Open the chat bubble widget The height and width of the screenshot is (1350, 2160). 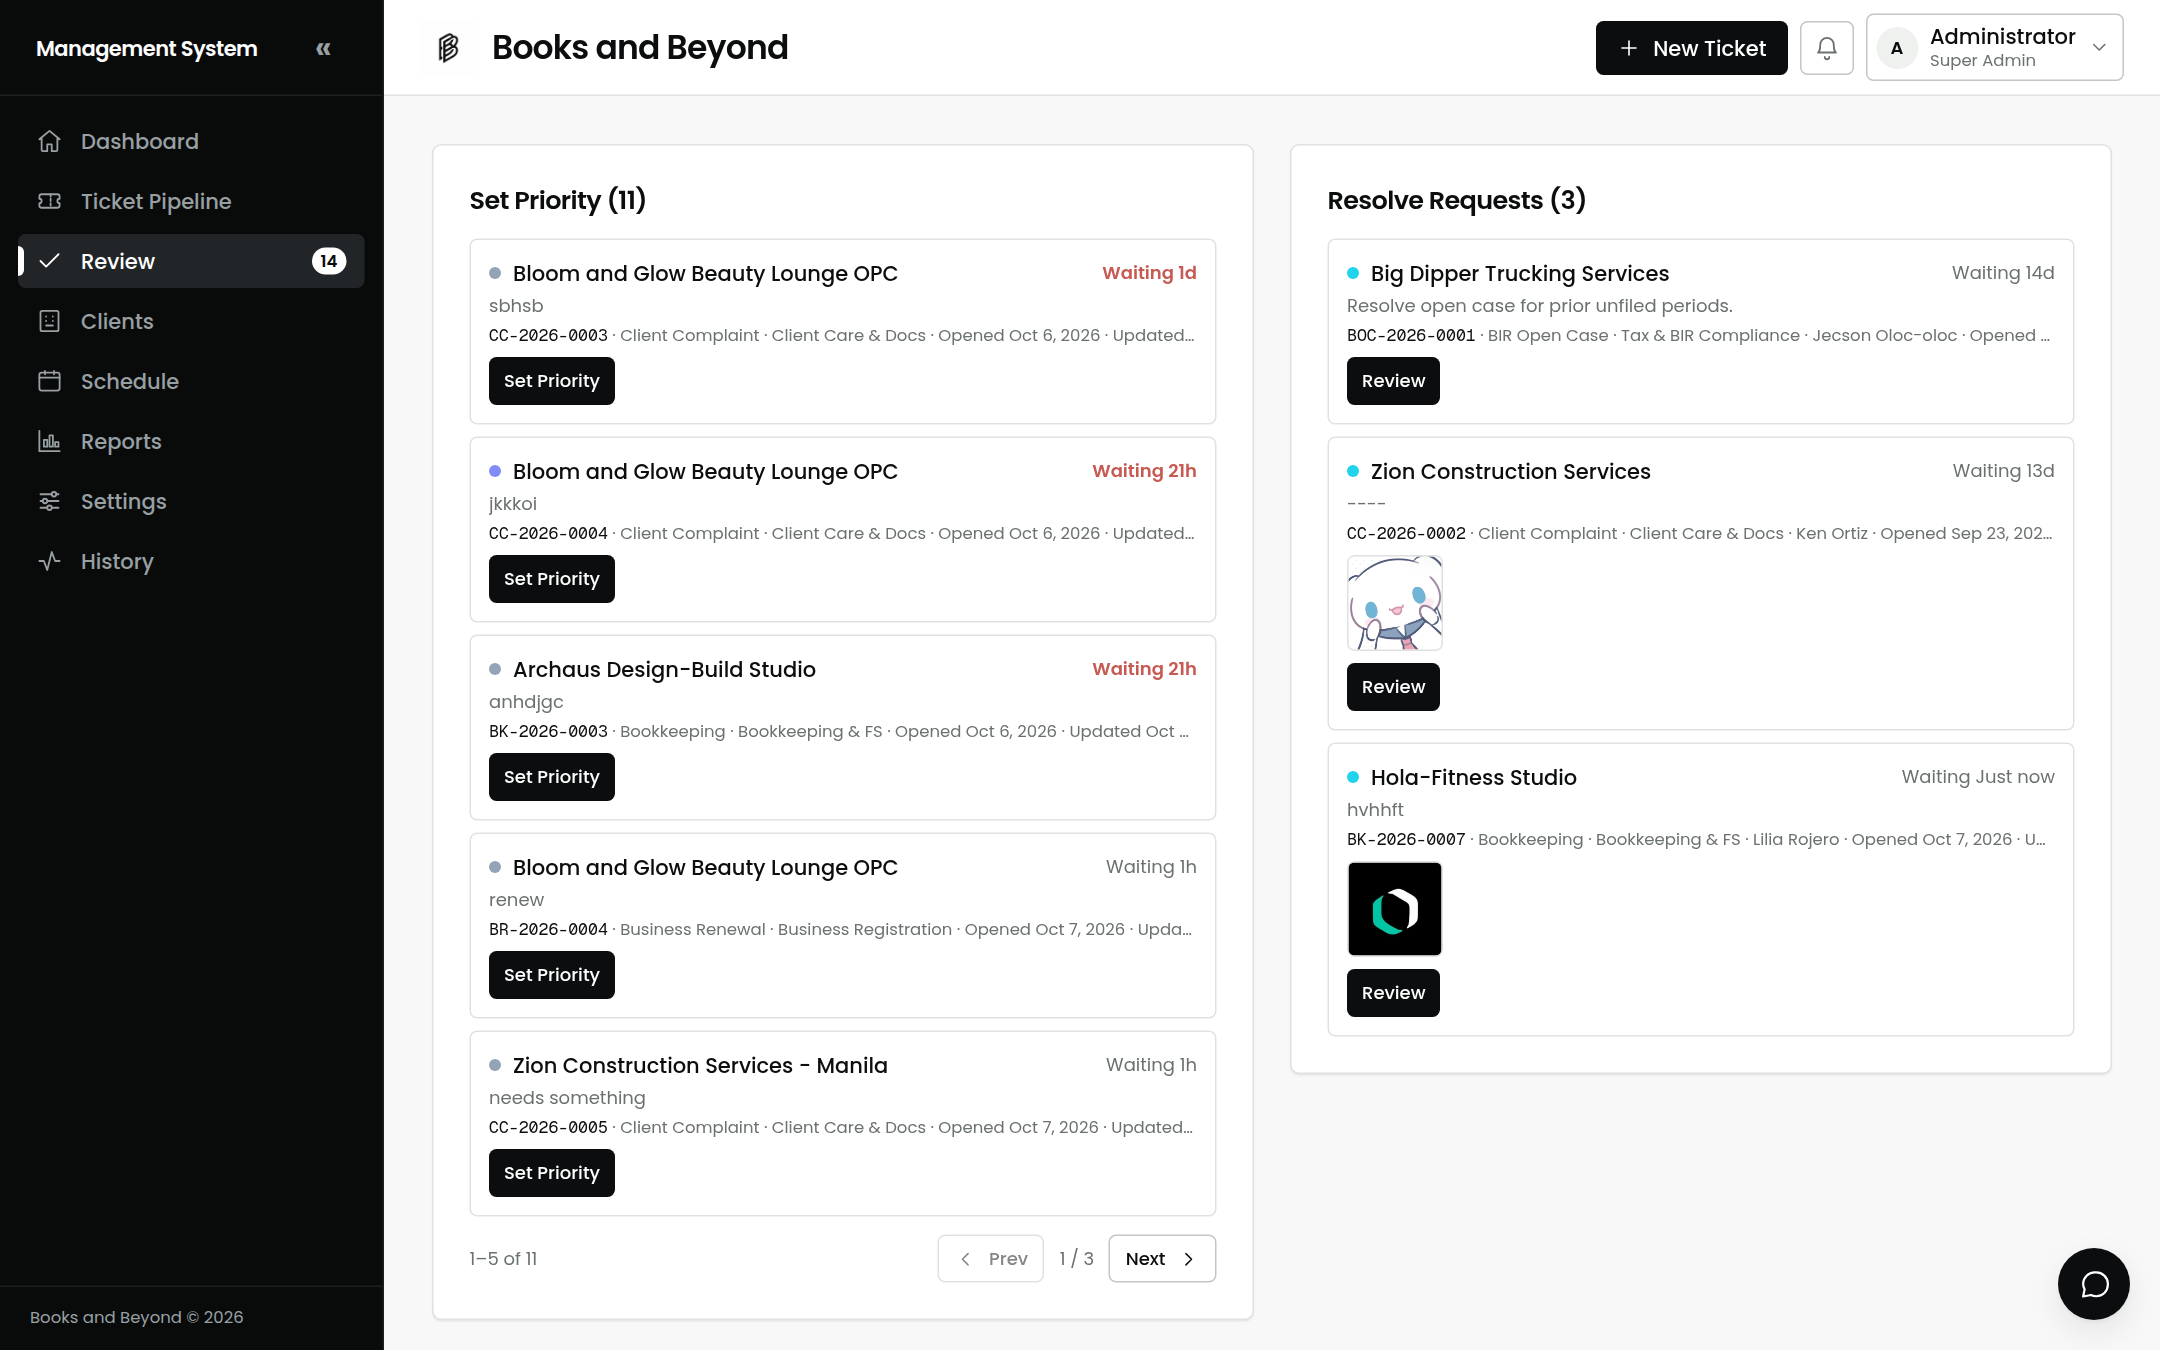2094,1284
